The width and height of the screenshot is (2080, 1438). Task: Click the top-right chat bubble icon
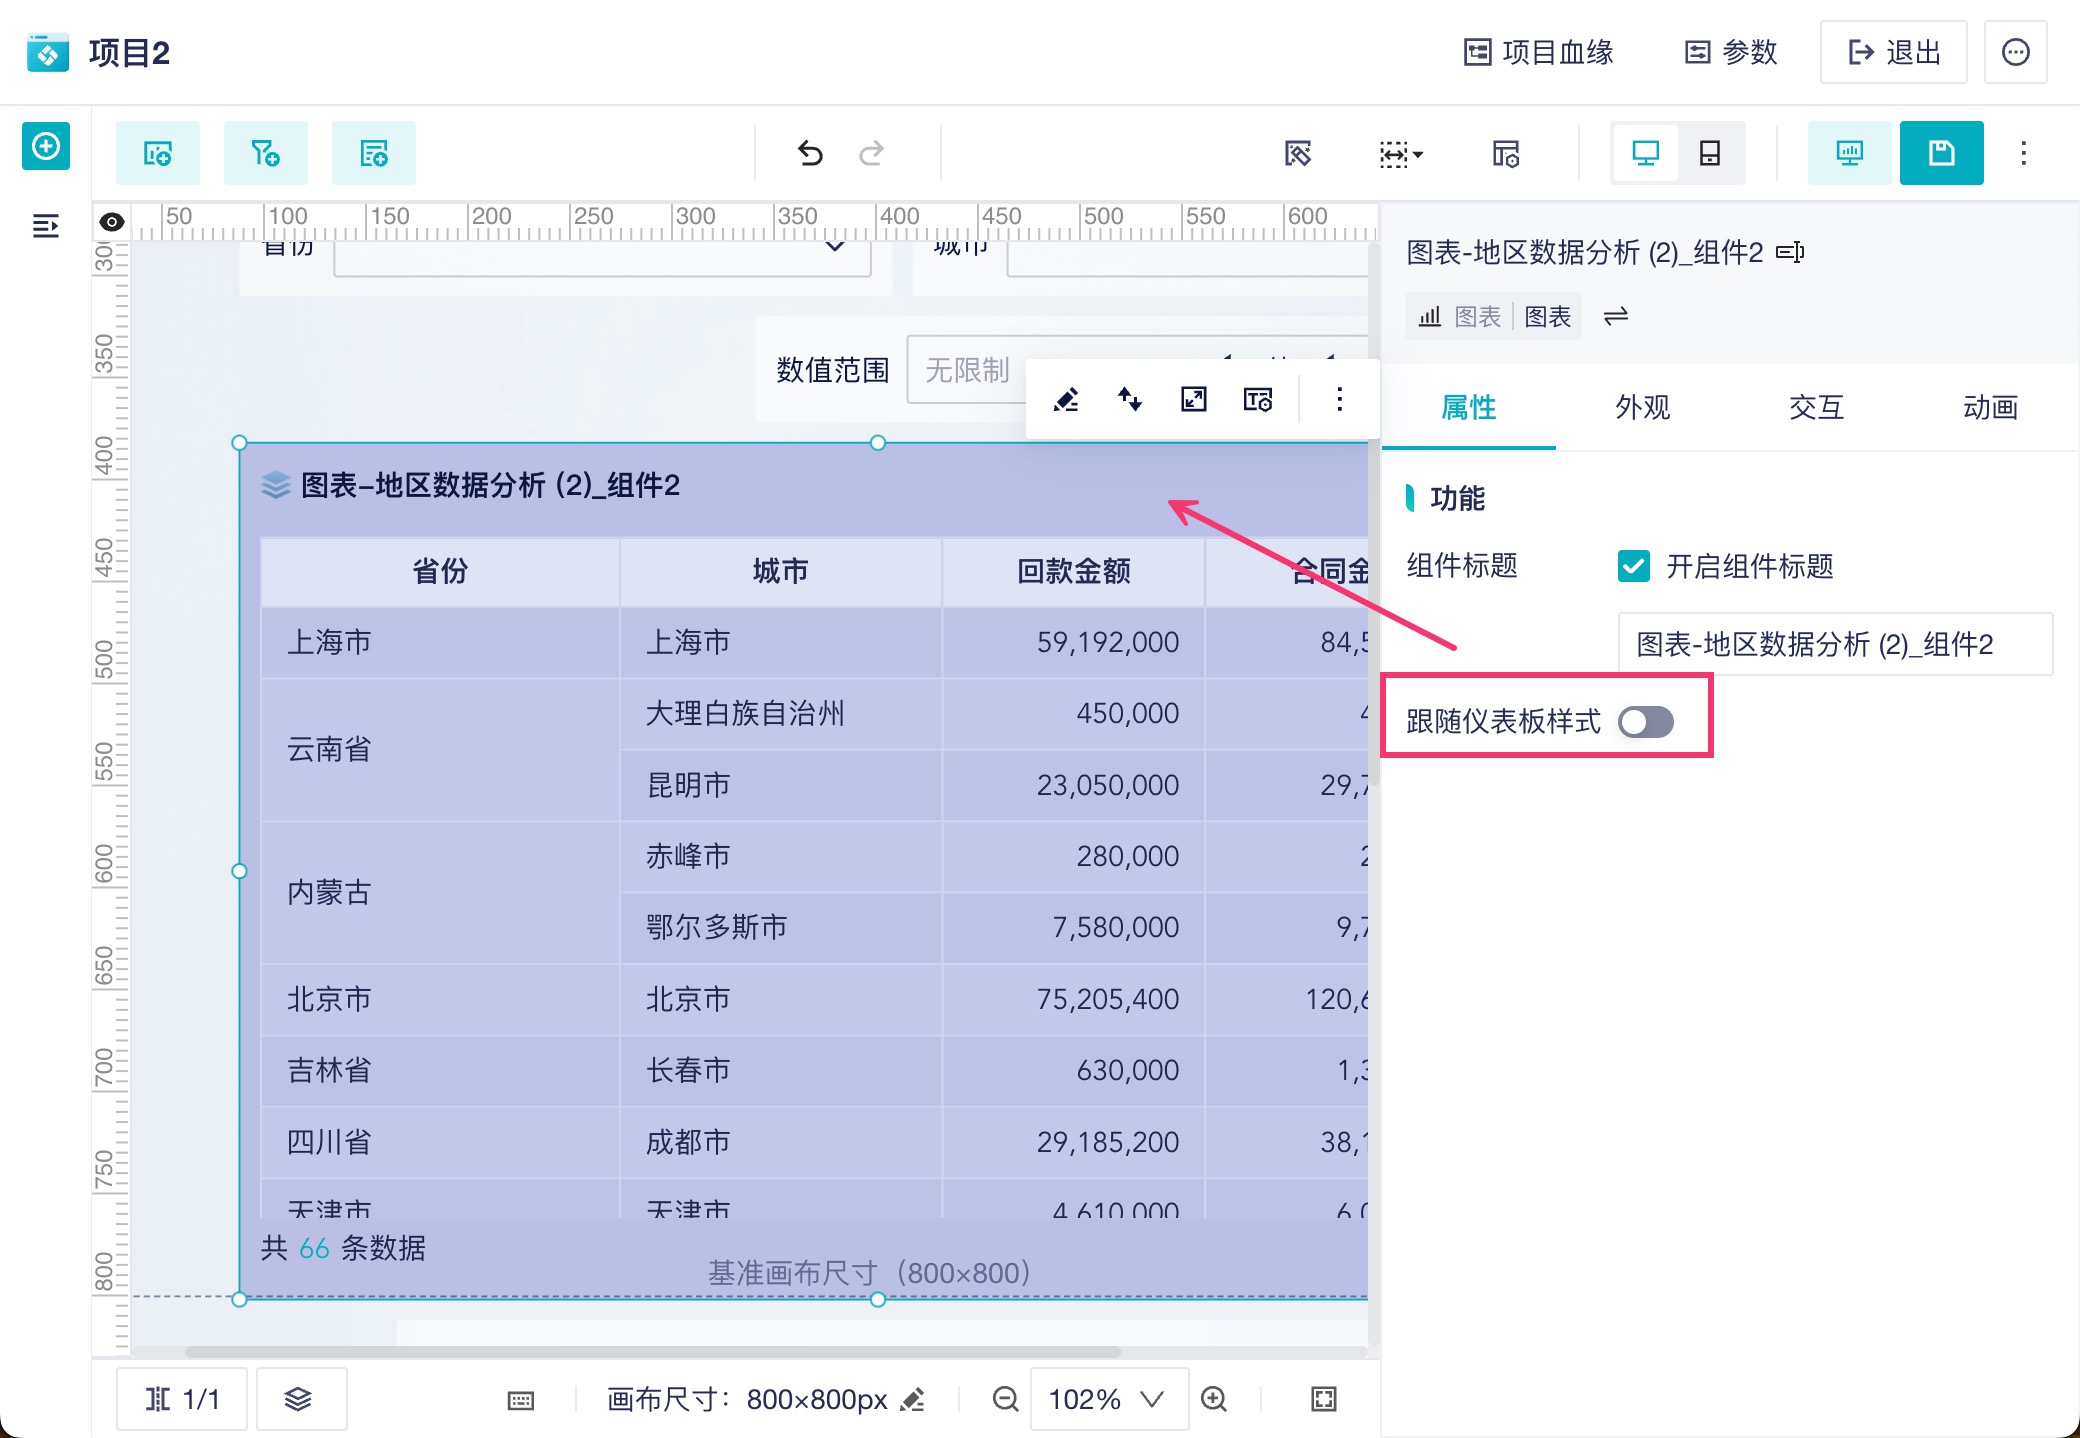(x=2016, y=52)
